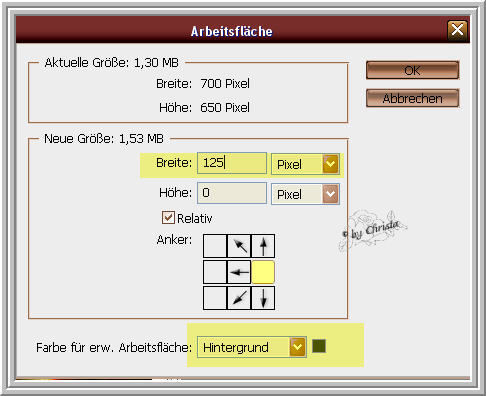Select the highlighted middle-right anchor cell
The image size is (486, 396).
(263, 272)
